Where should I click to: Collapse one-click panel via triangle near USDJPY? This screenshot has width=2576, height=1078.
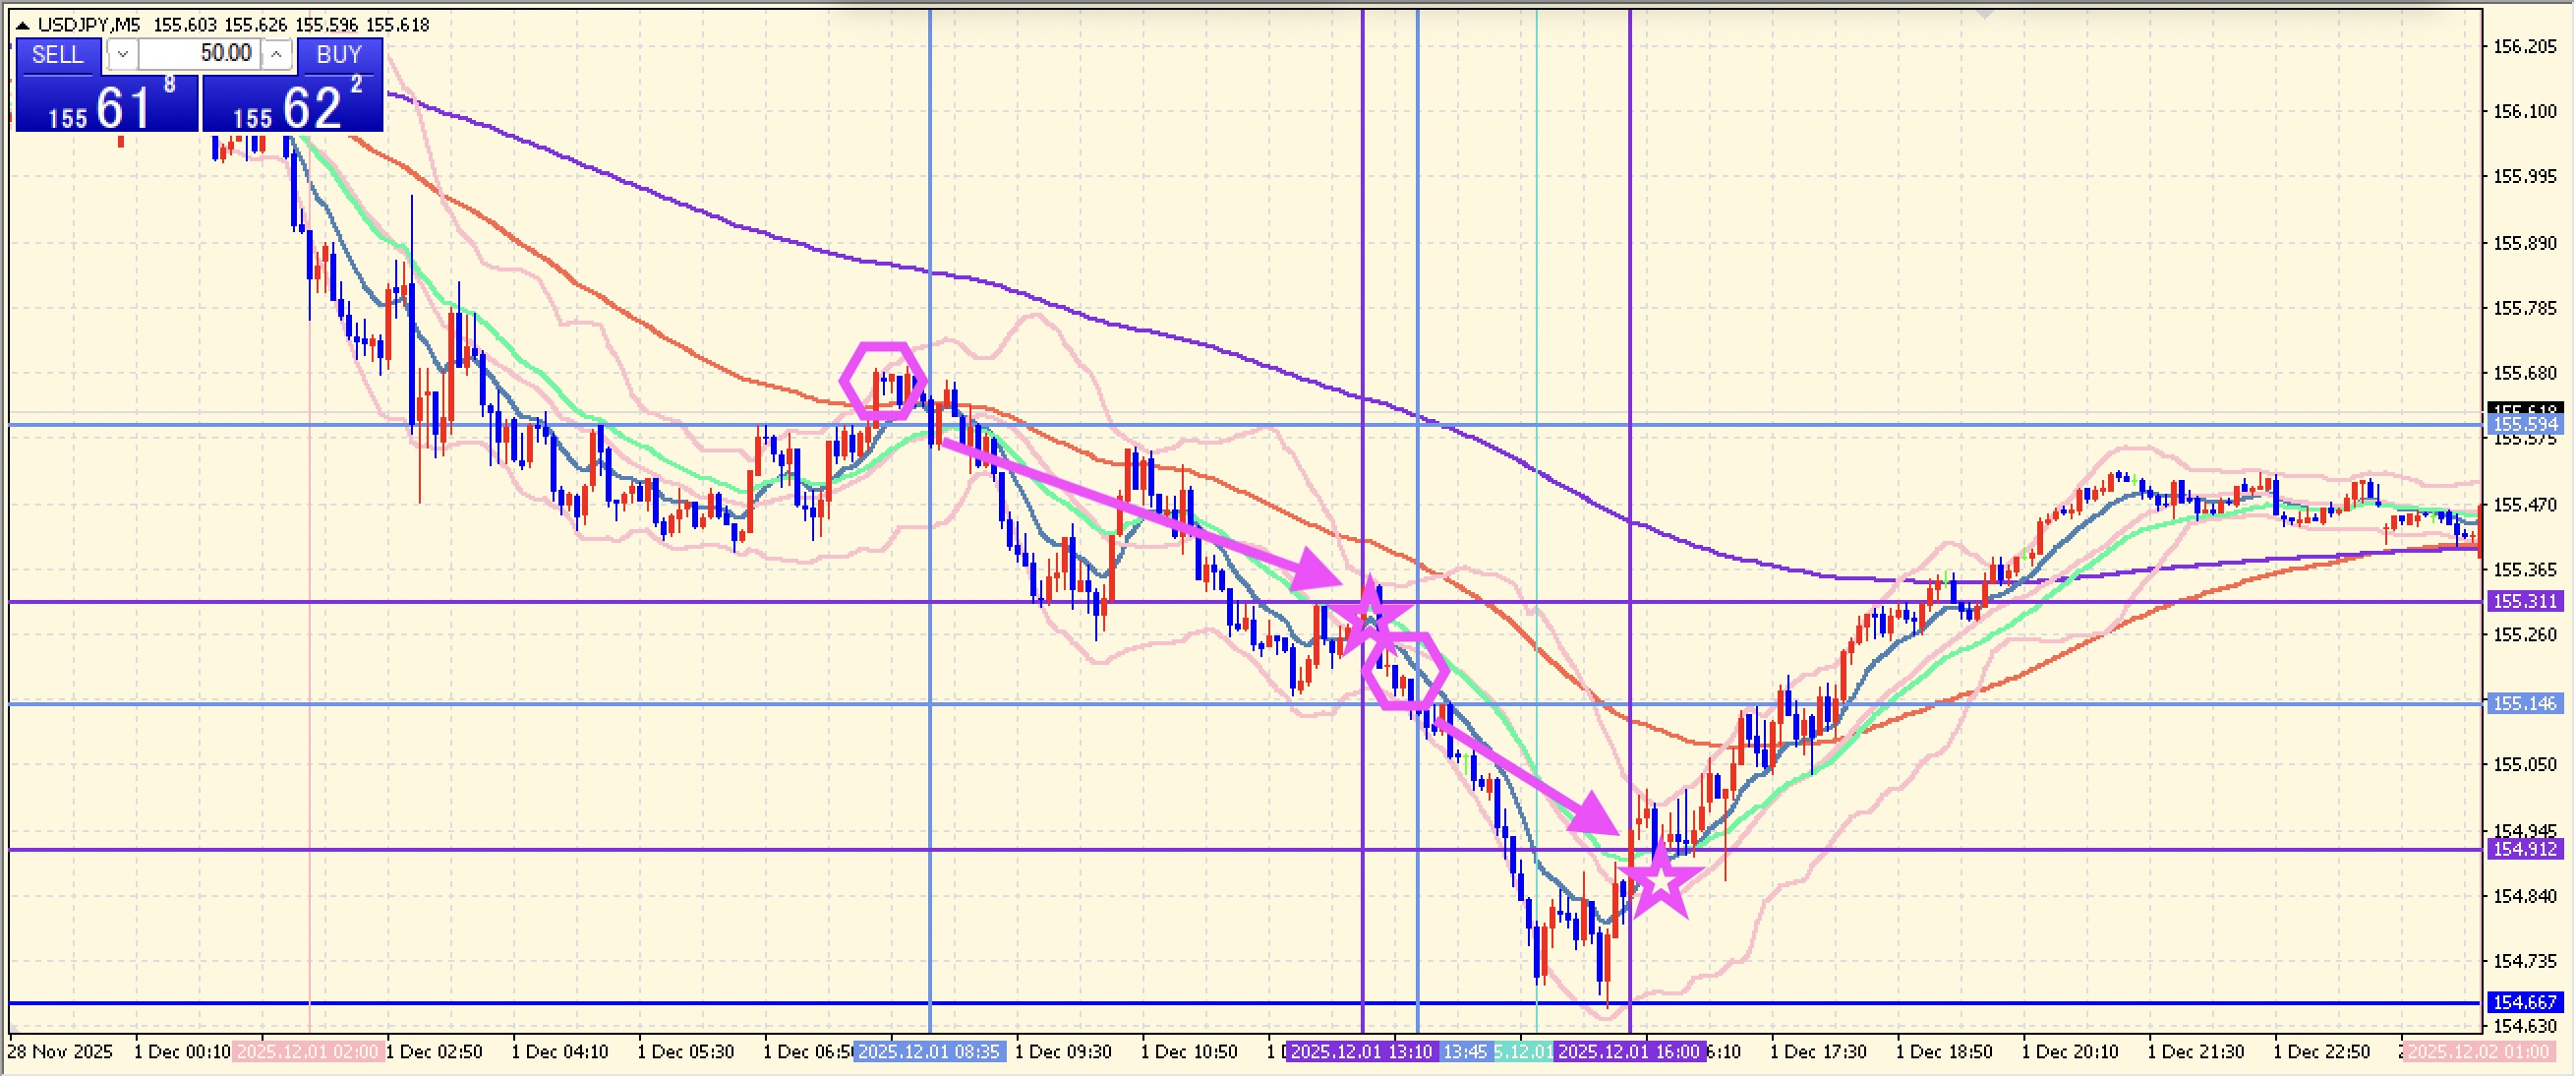tap(22, 25)
